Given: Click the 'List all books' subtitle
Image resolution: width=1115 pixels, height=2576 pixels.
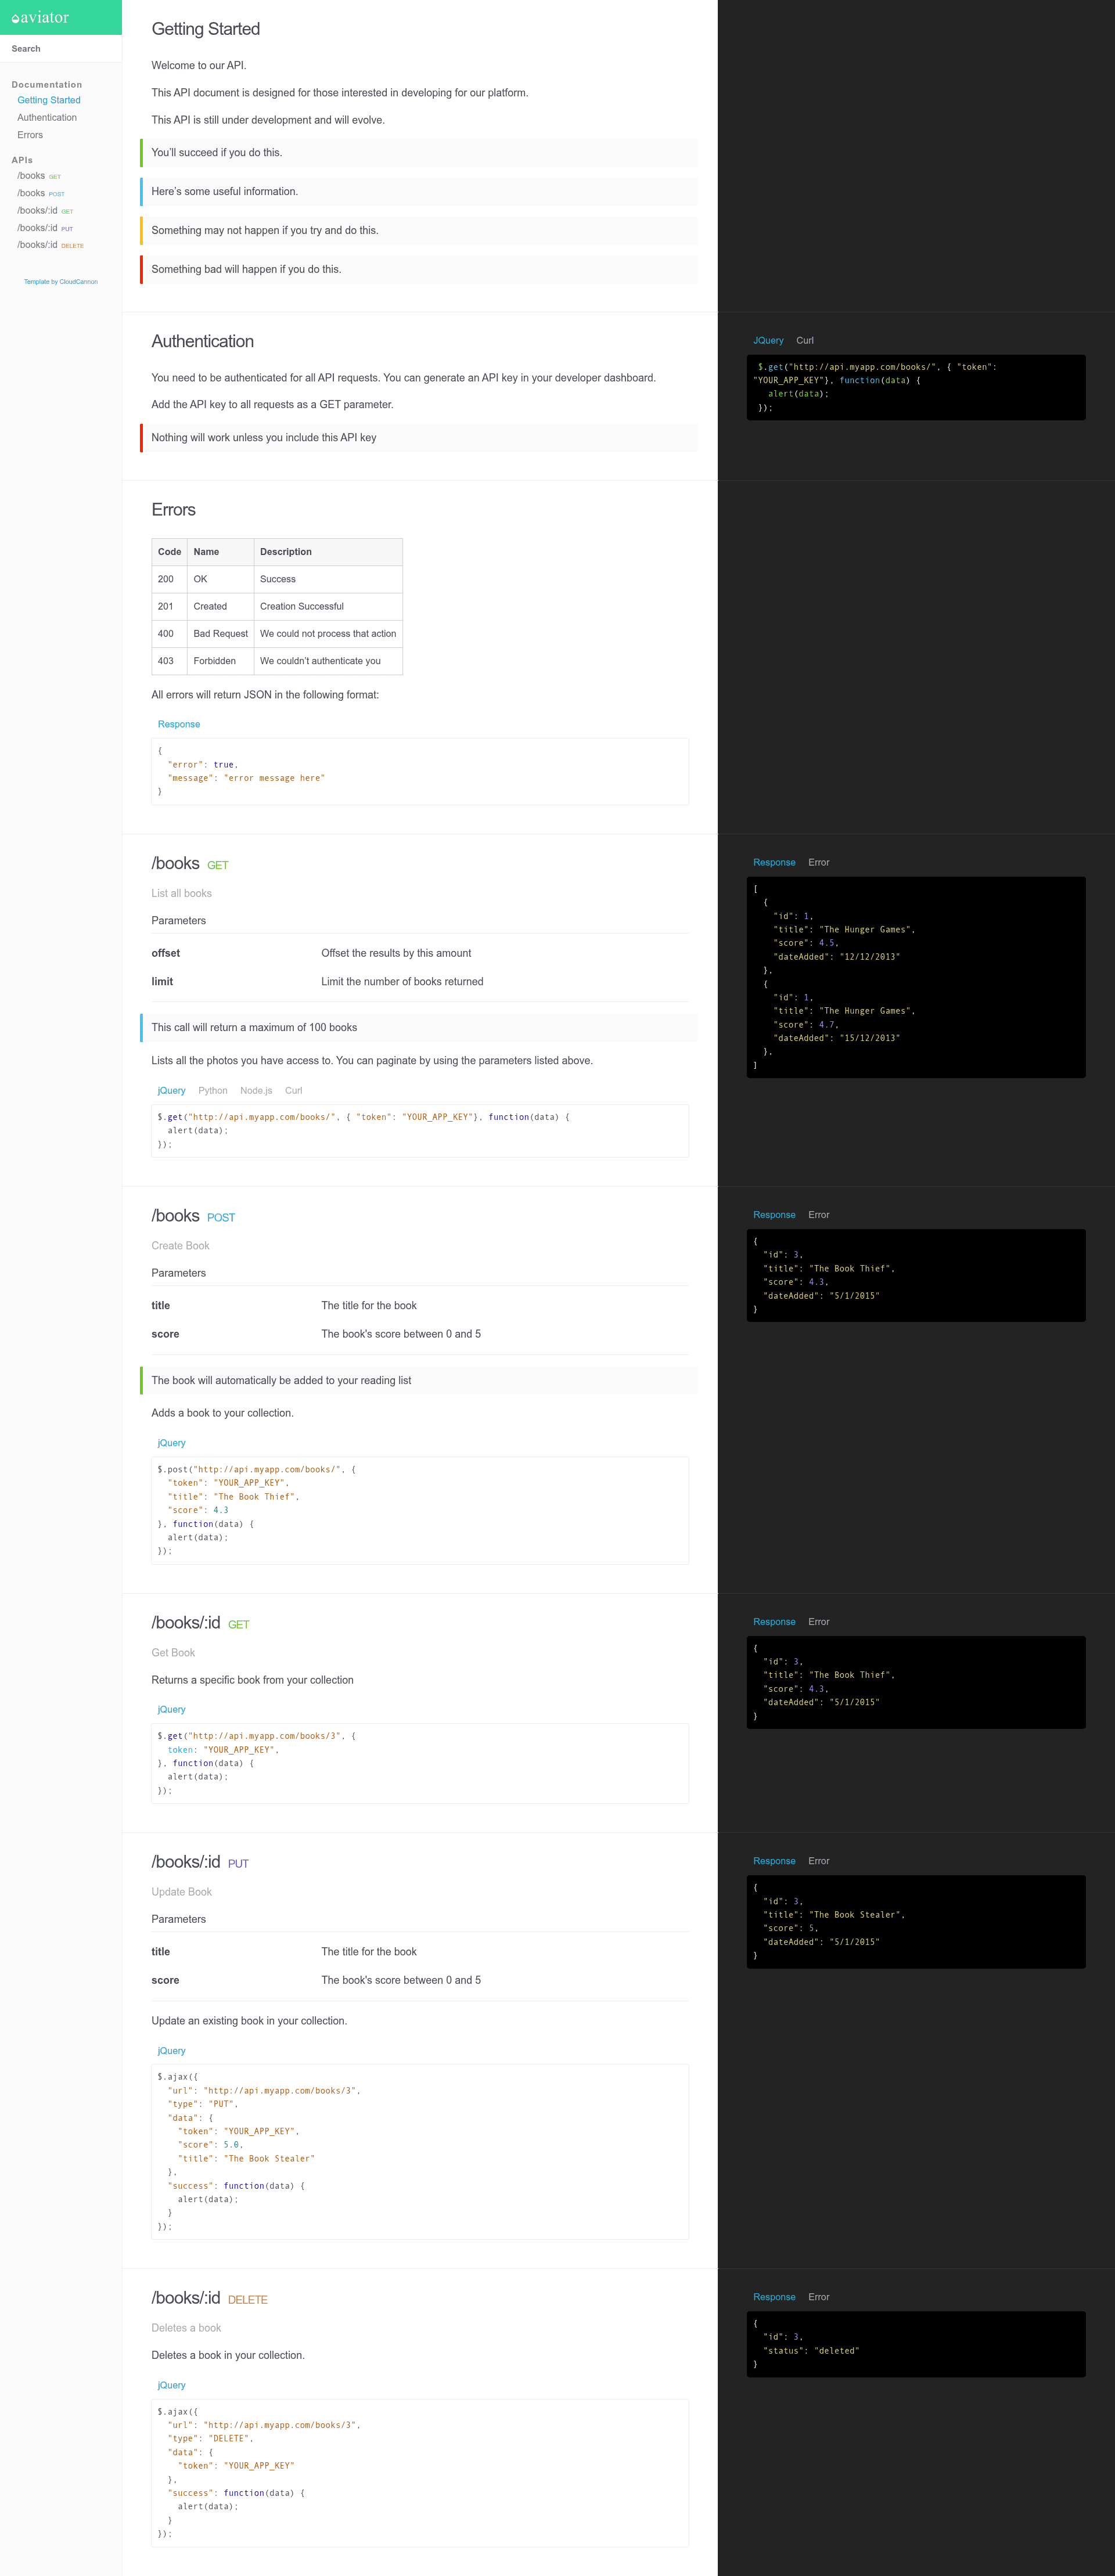Looking at the screenshot, I should [x=182, y=894].
